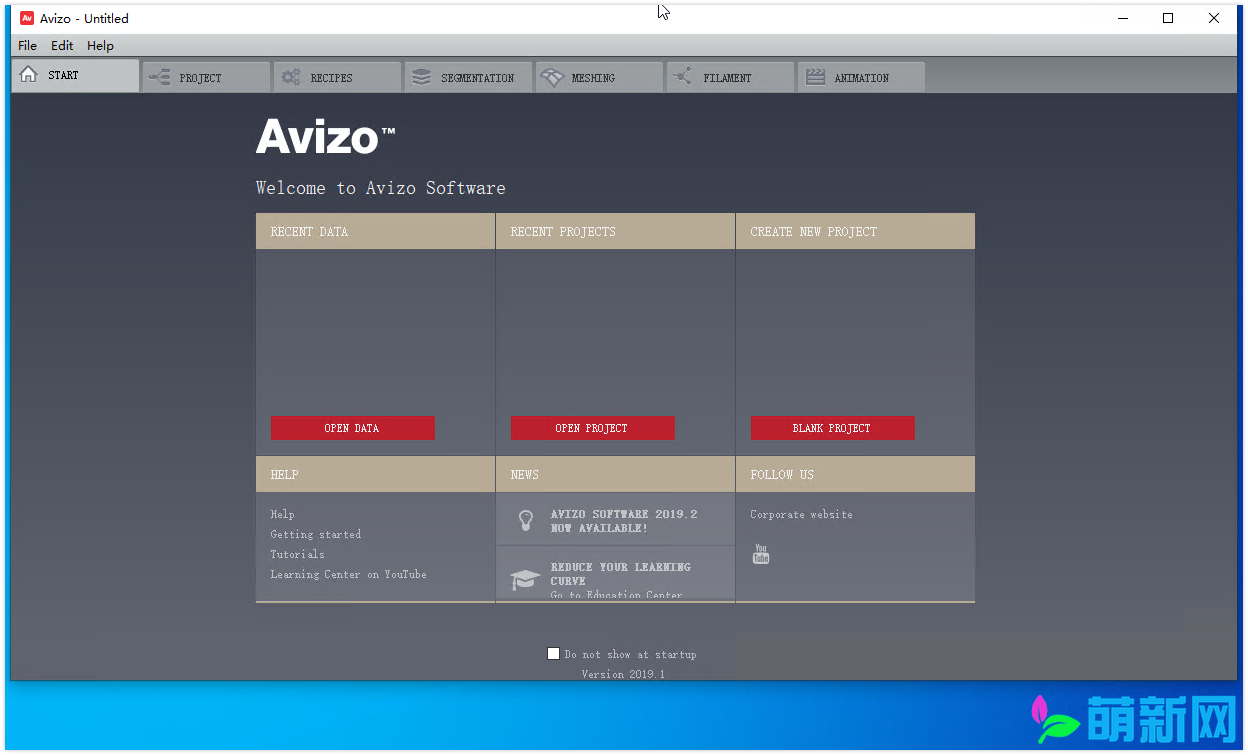Click the stacked layers icon for SEGMENTATION

point(422,77)
